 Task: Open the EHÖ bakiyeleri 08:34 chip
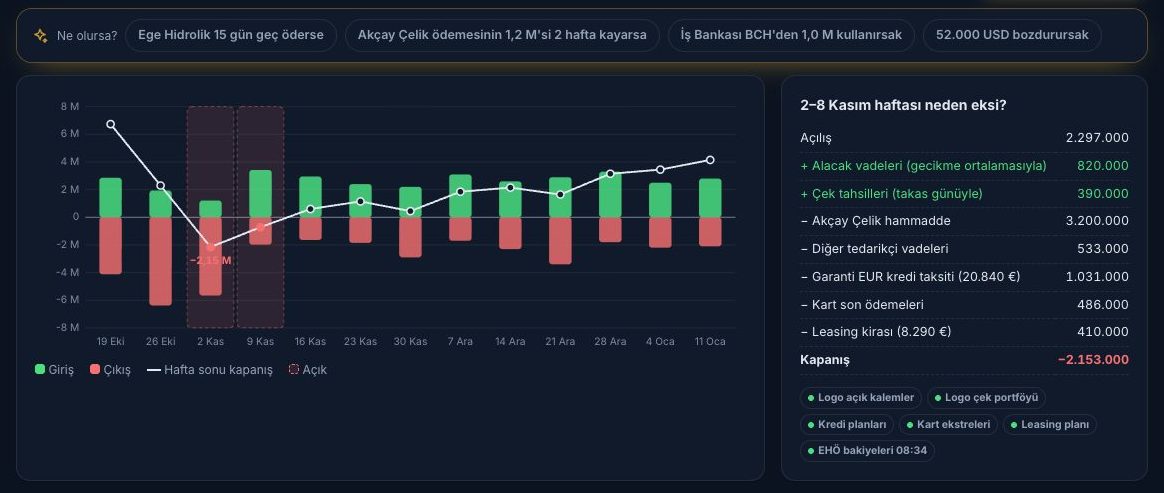867,451
